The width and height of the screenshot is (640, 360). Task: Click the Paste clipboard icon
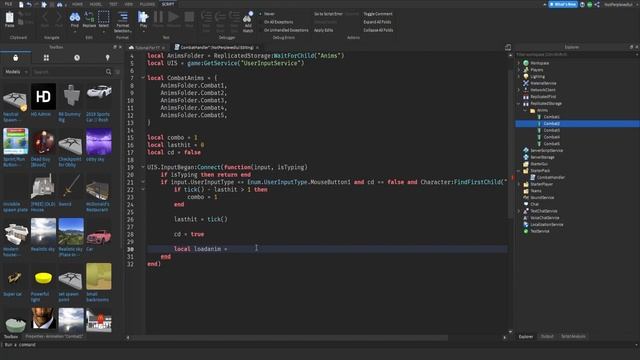(10, 18)
